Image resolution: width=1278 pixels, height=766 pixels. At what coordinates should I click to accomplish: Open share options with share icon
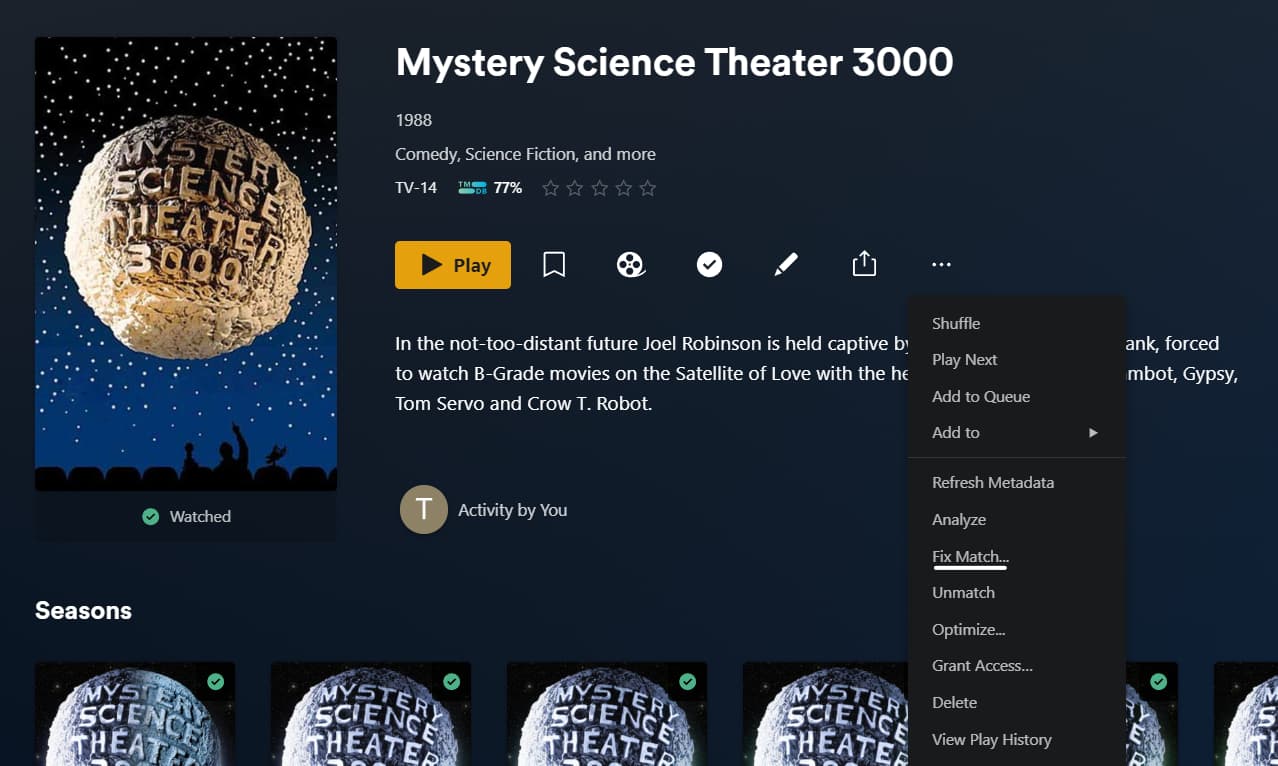coord(864,265)
